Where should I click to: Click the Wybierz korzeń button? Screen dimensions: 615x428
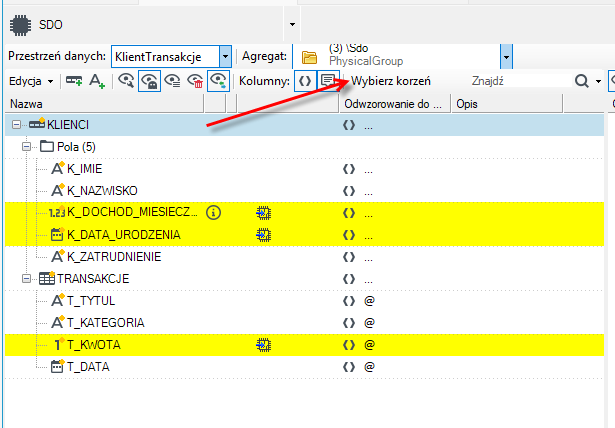[391, 81]
